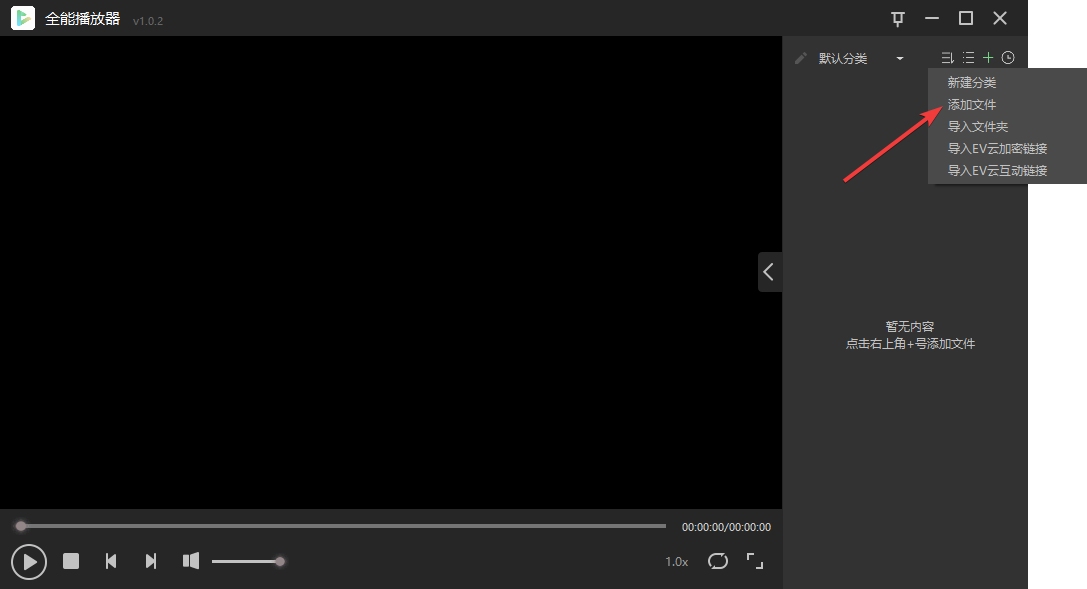Switch the playlist list view icon
This screenshot has width=1087, height=589.
pos(968,58)
